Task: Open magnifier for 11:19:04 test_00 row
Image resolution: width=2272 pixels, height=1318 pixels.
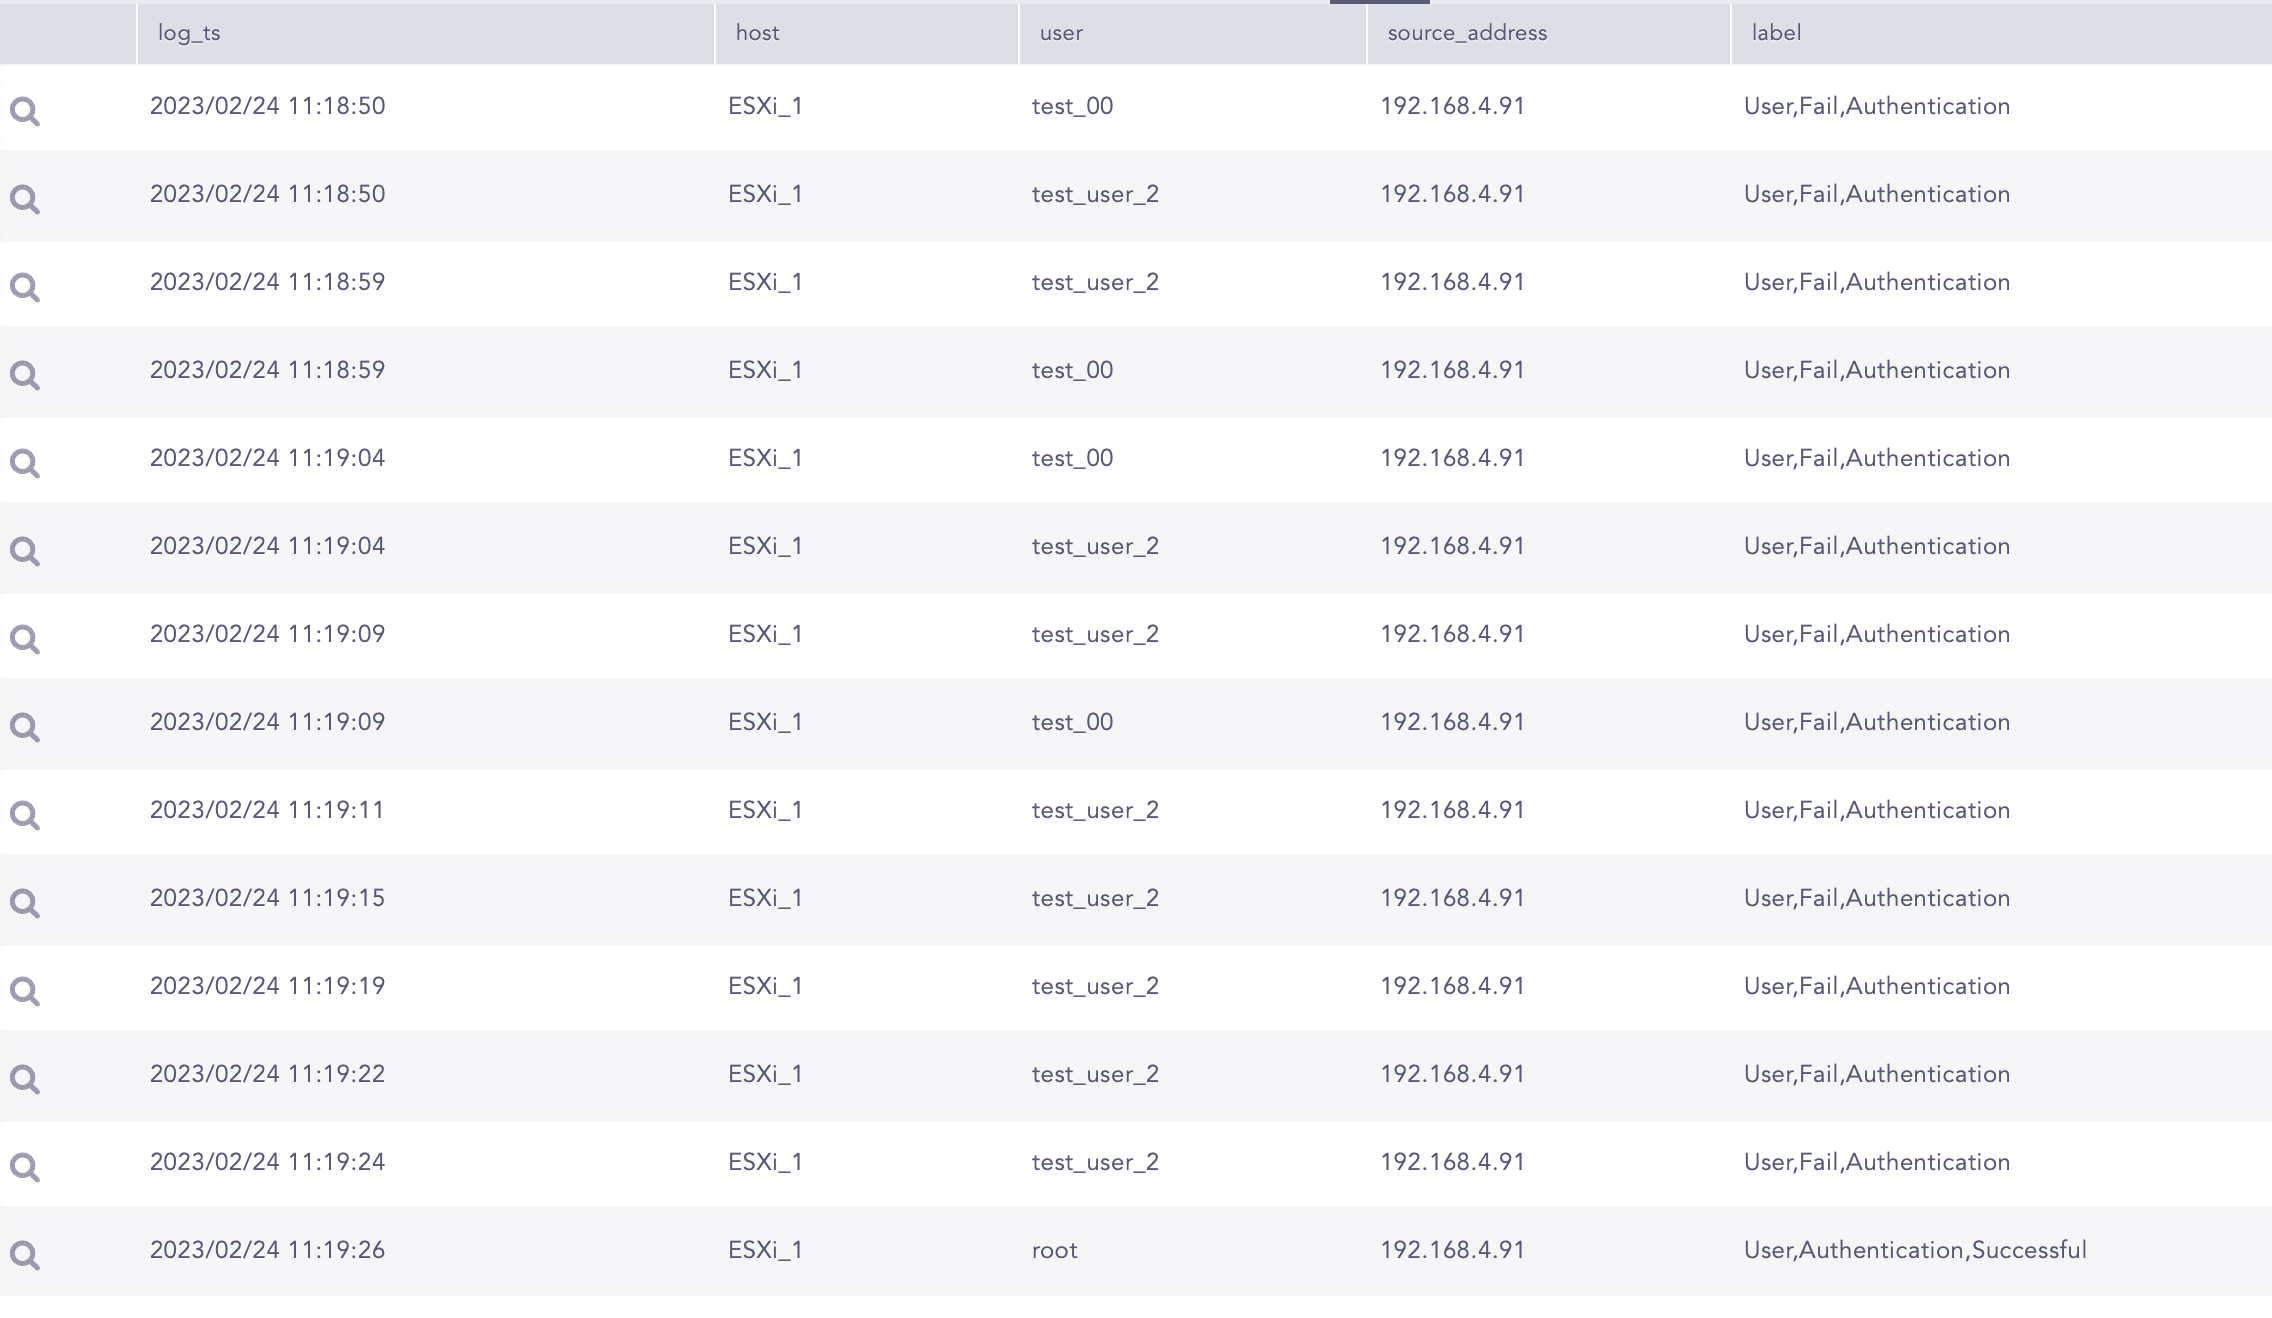Action: (25, 463)
